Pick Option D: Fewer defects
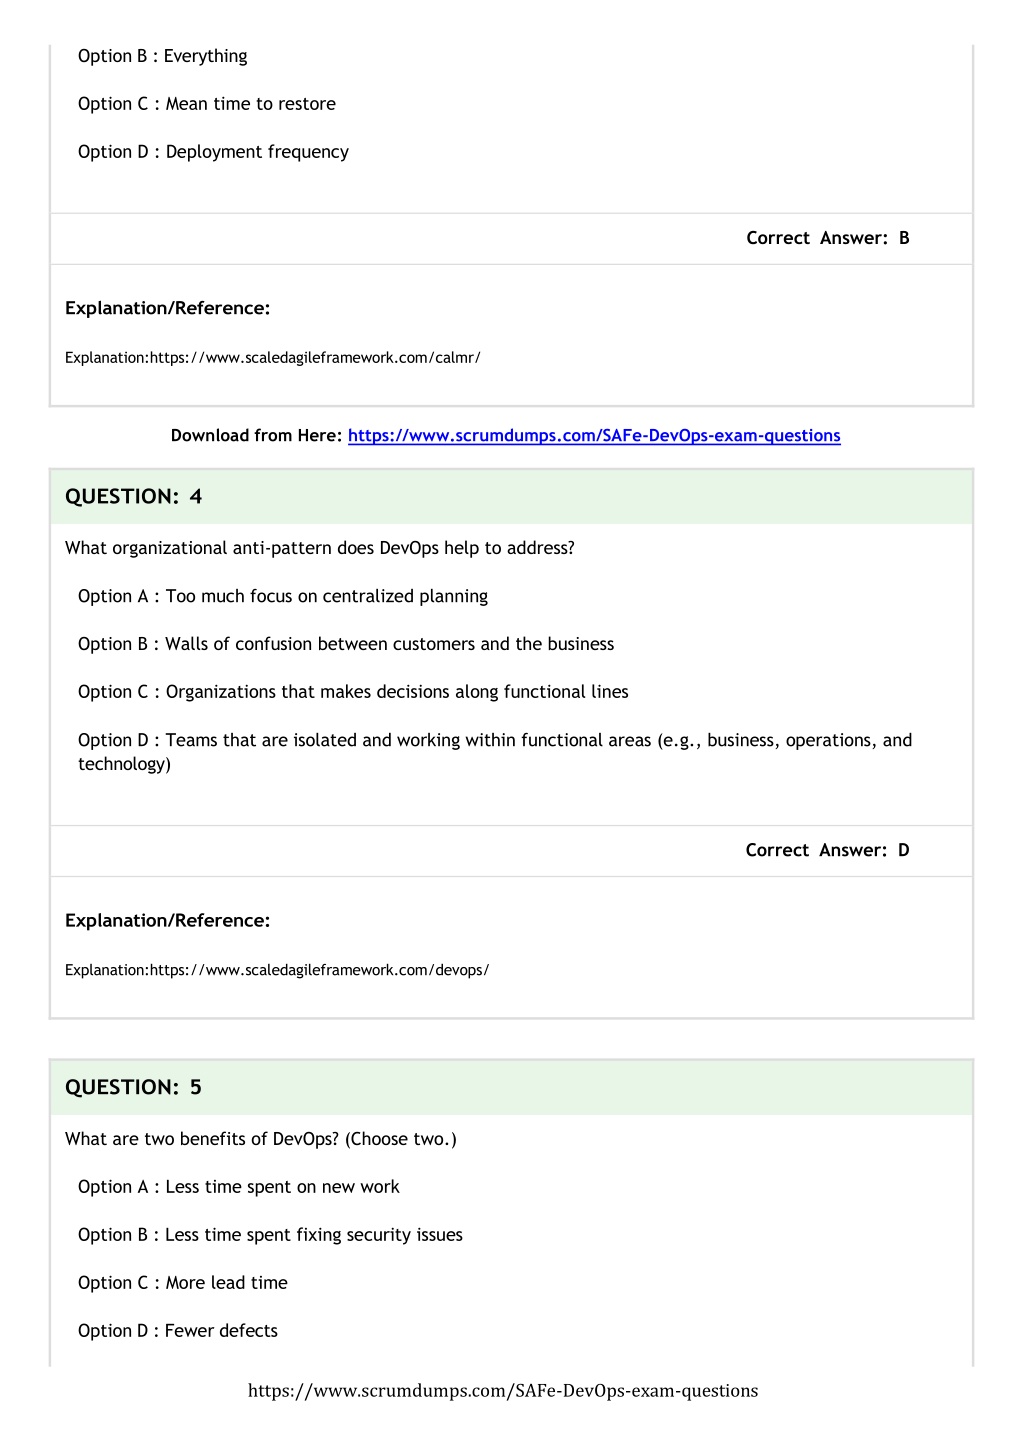Image resolution: width=1024 pixels, height=1447 pixels. [178, 1331]
